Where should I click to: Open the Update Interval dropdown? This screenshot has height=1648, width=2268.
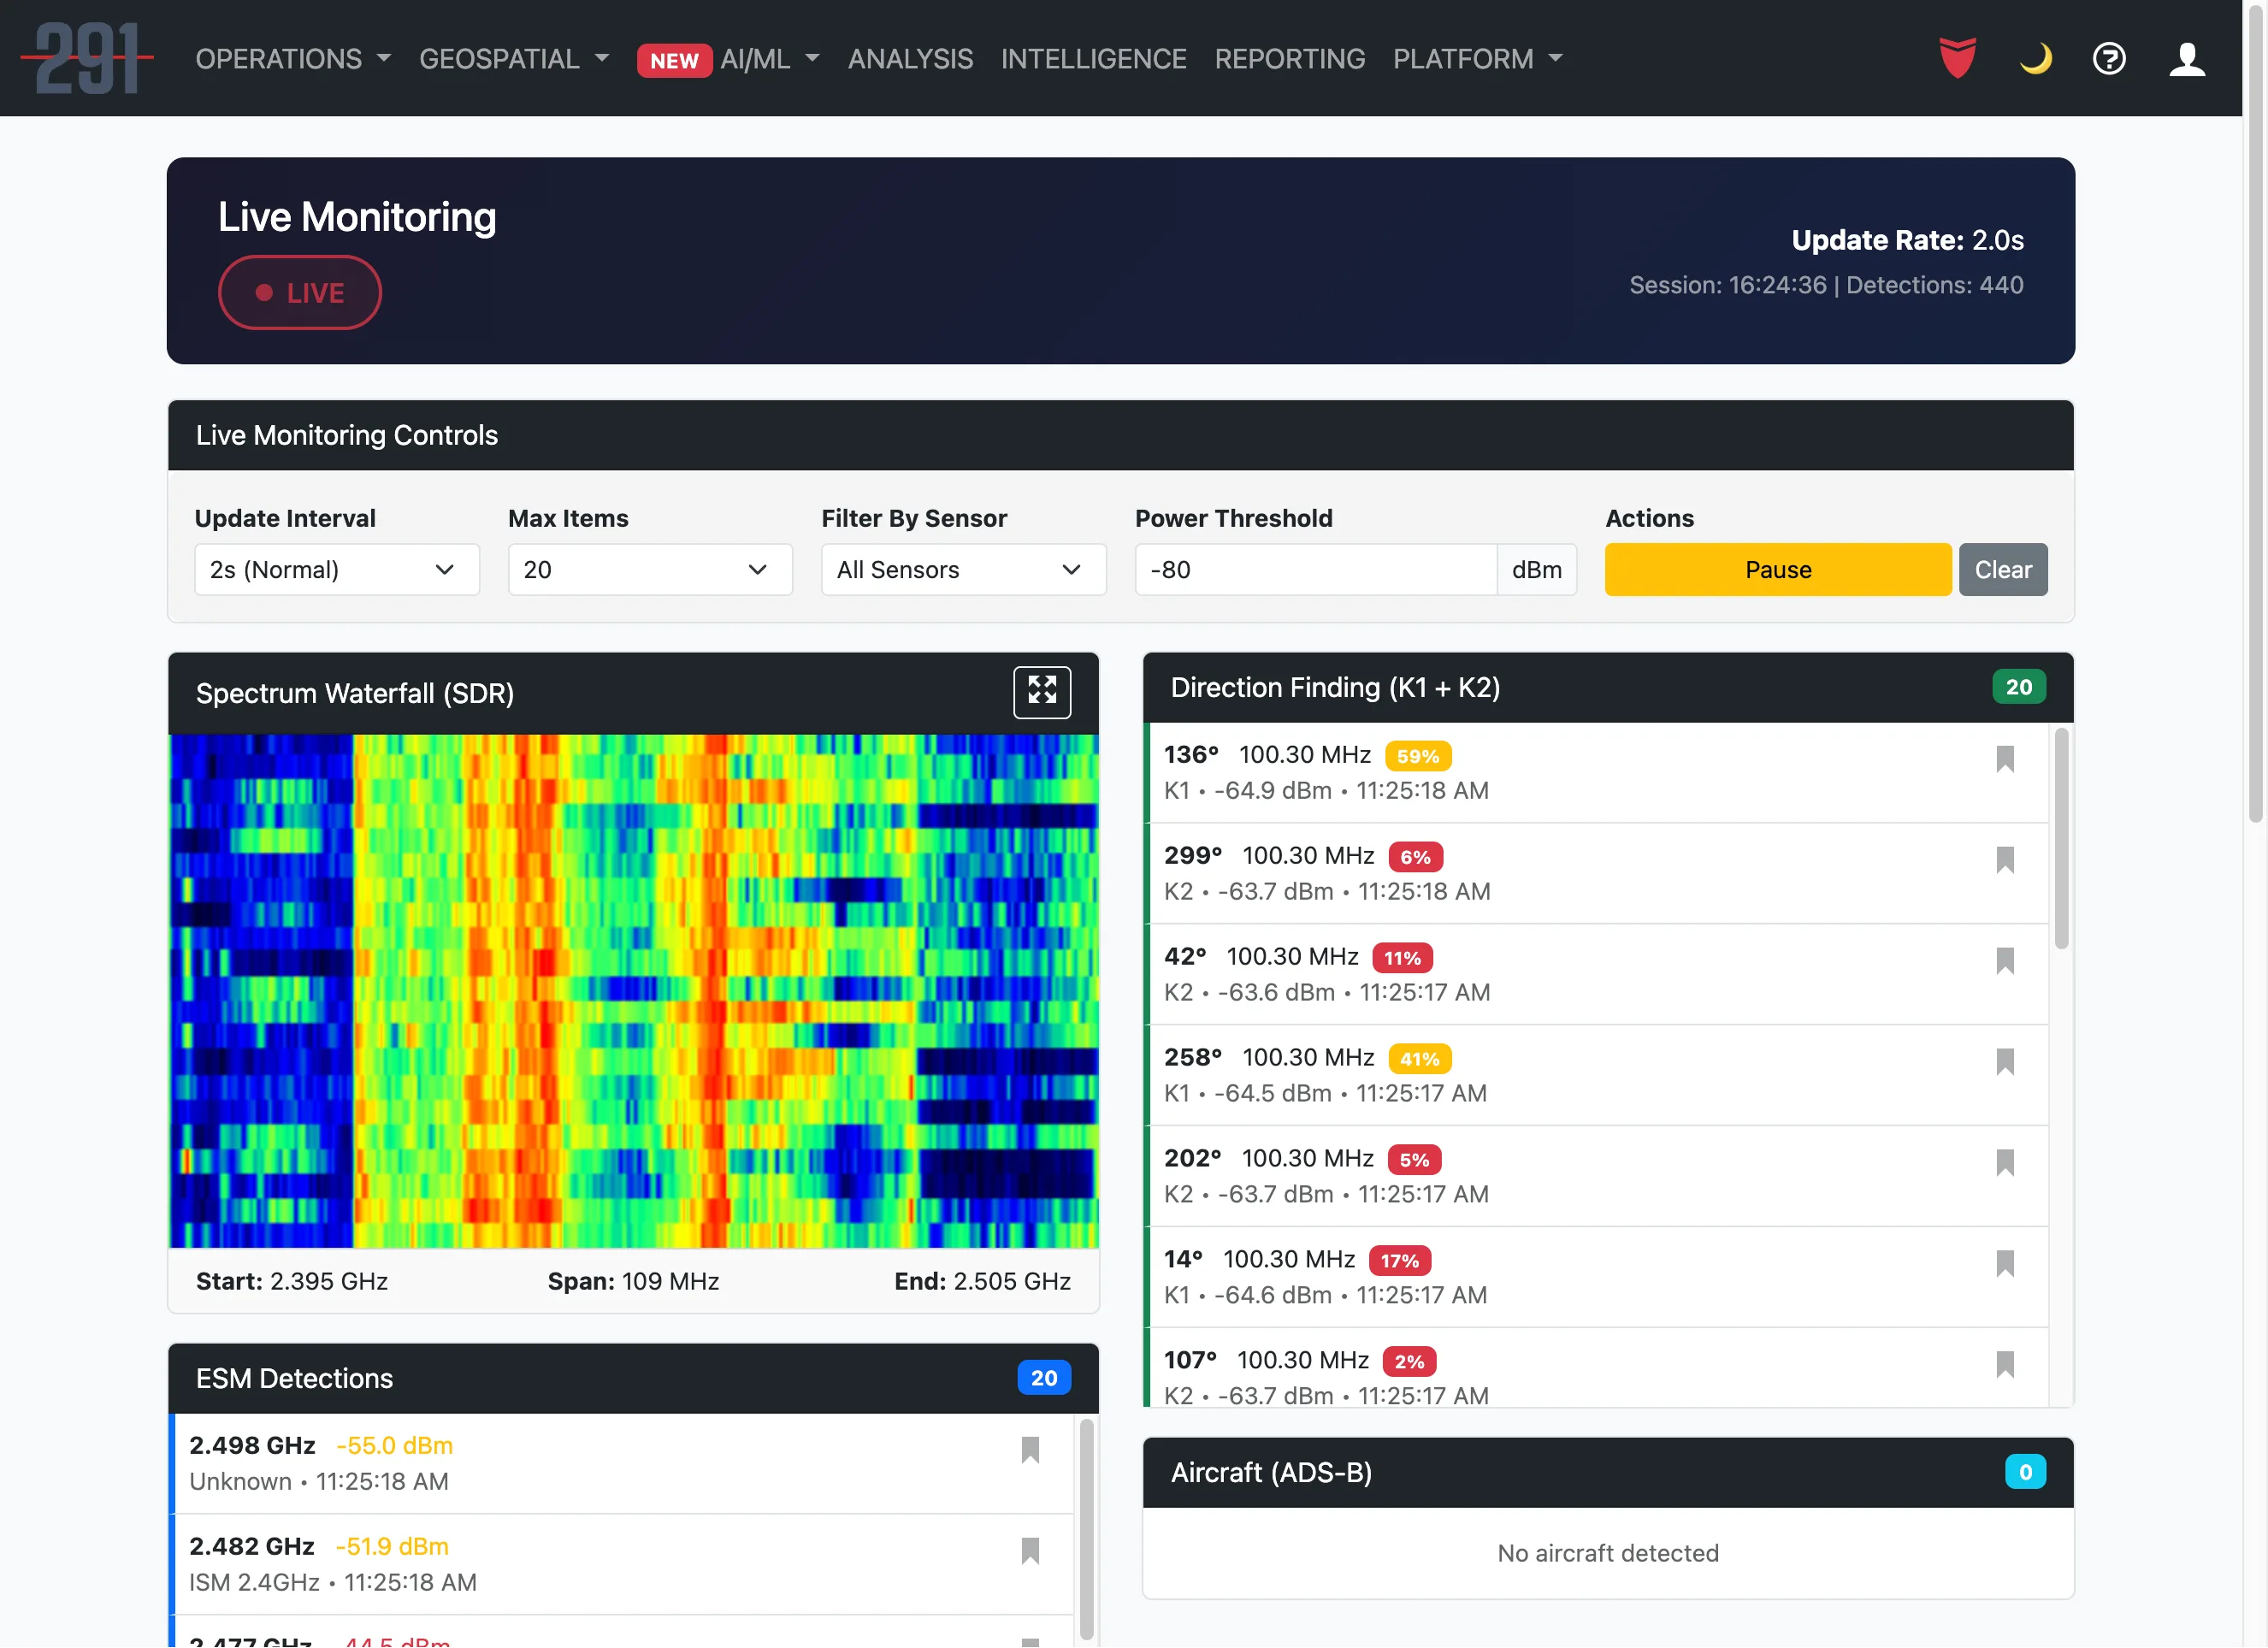[337, 569]
